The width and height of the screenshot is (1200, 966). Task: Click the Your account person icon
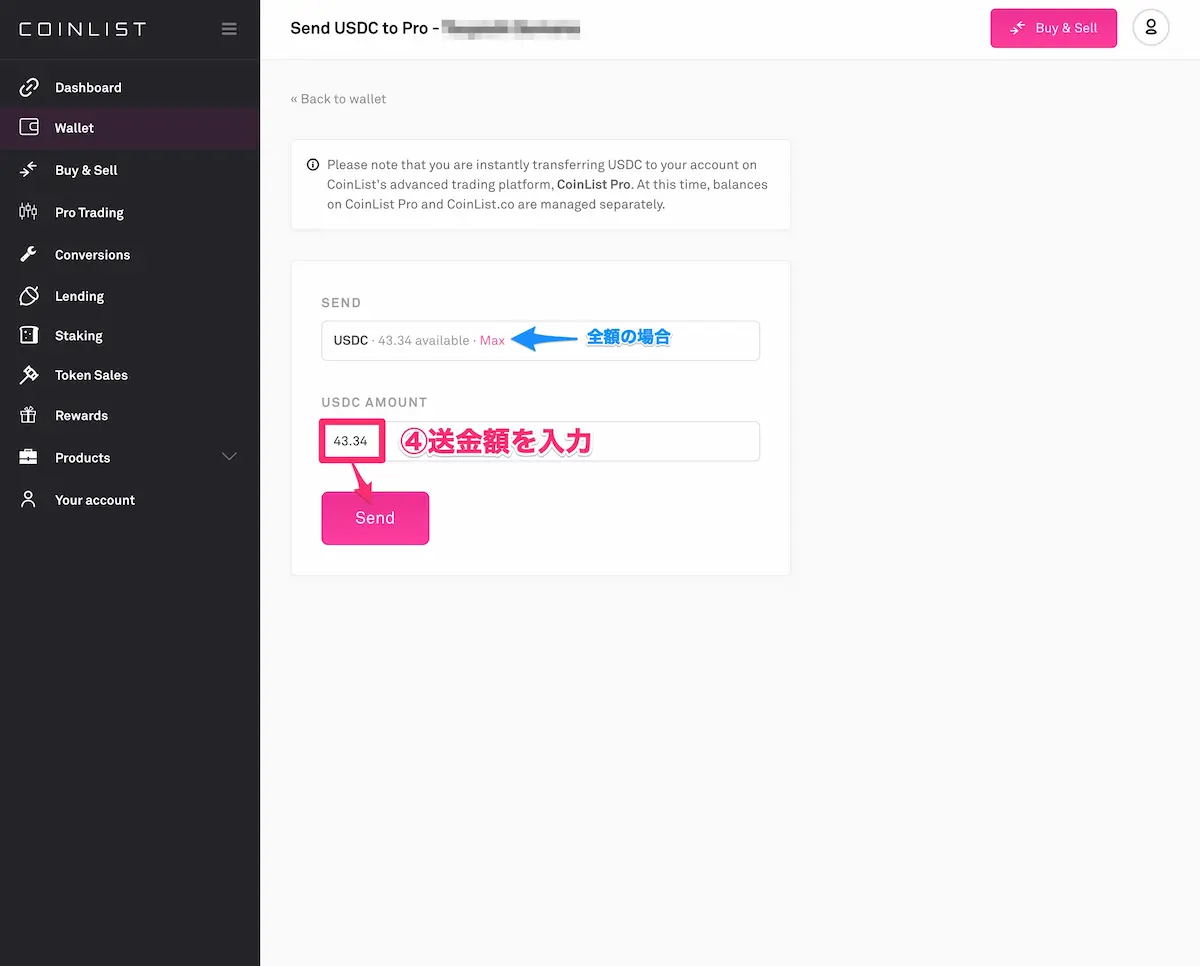pyautogui.click(x=29, y=499)
